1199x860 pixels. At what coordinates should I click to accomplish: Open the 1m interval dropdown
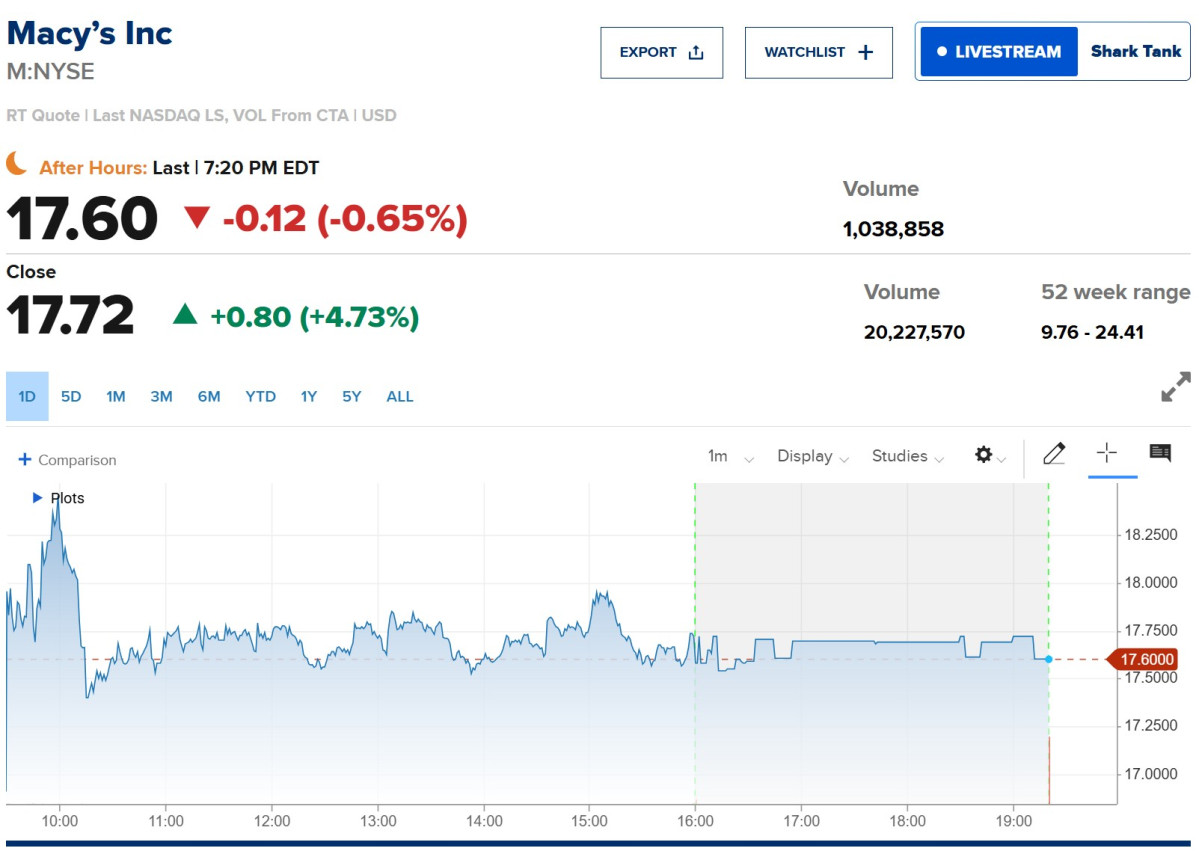pyautogui.click(x=731, y=456)
